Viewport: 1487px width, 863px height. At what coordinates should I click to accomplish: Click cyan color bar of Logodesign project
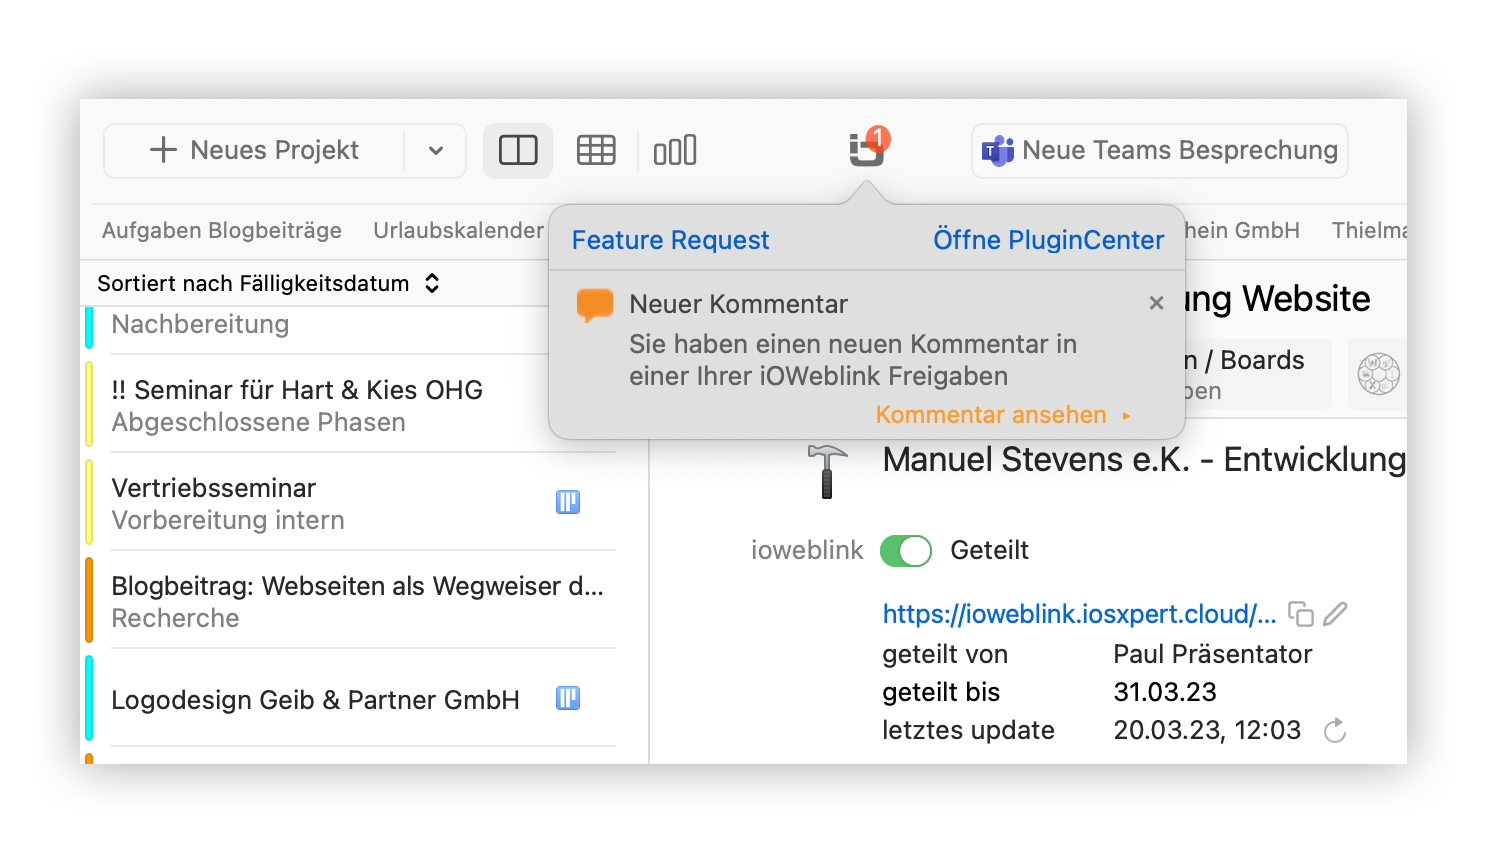coord(89,698)
